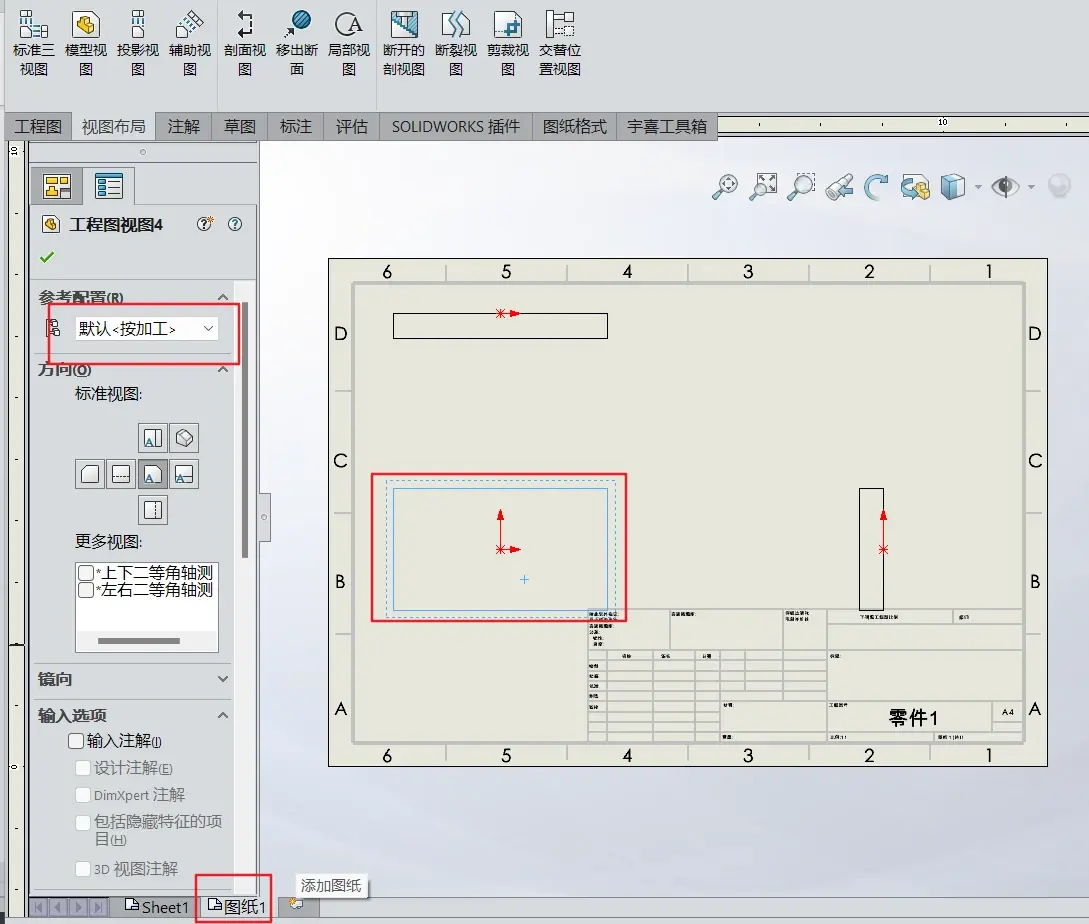1089x924 pixels.
Task: Open the 图纸格式 tab
Action: coord(574,126)
